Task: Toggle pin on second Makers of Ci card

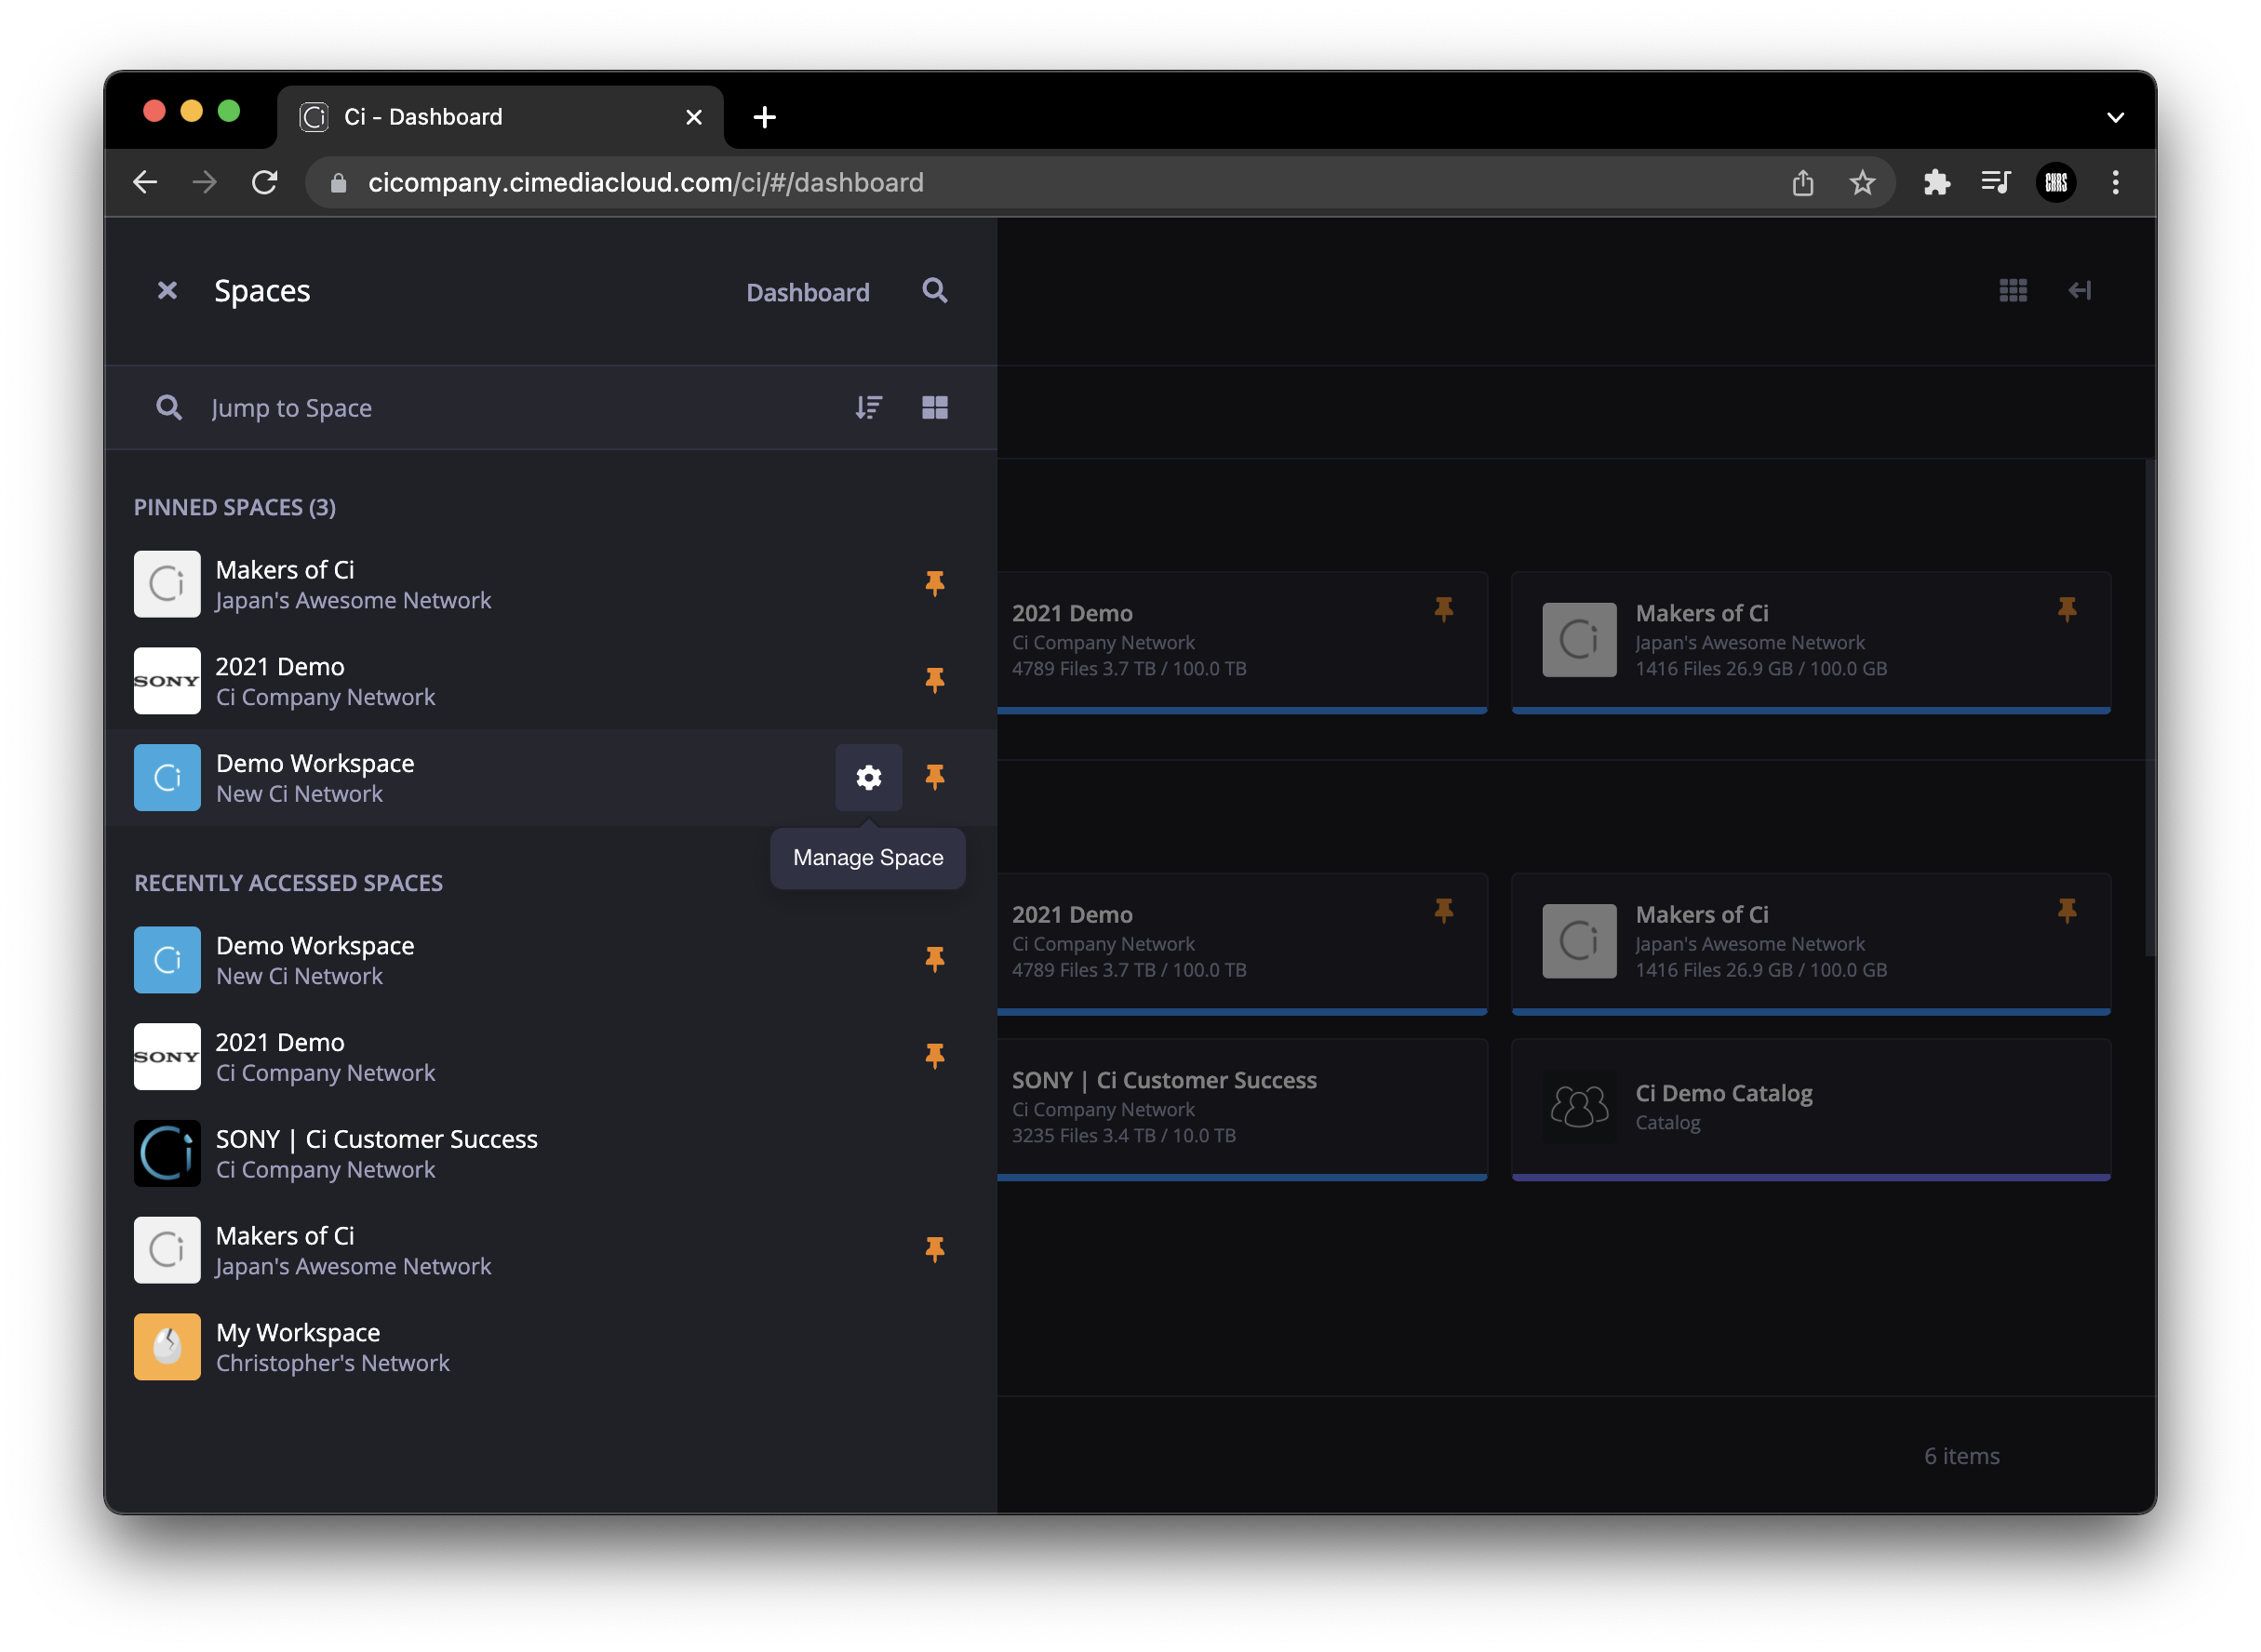Action: [x=2067, y=911]
